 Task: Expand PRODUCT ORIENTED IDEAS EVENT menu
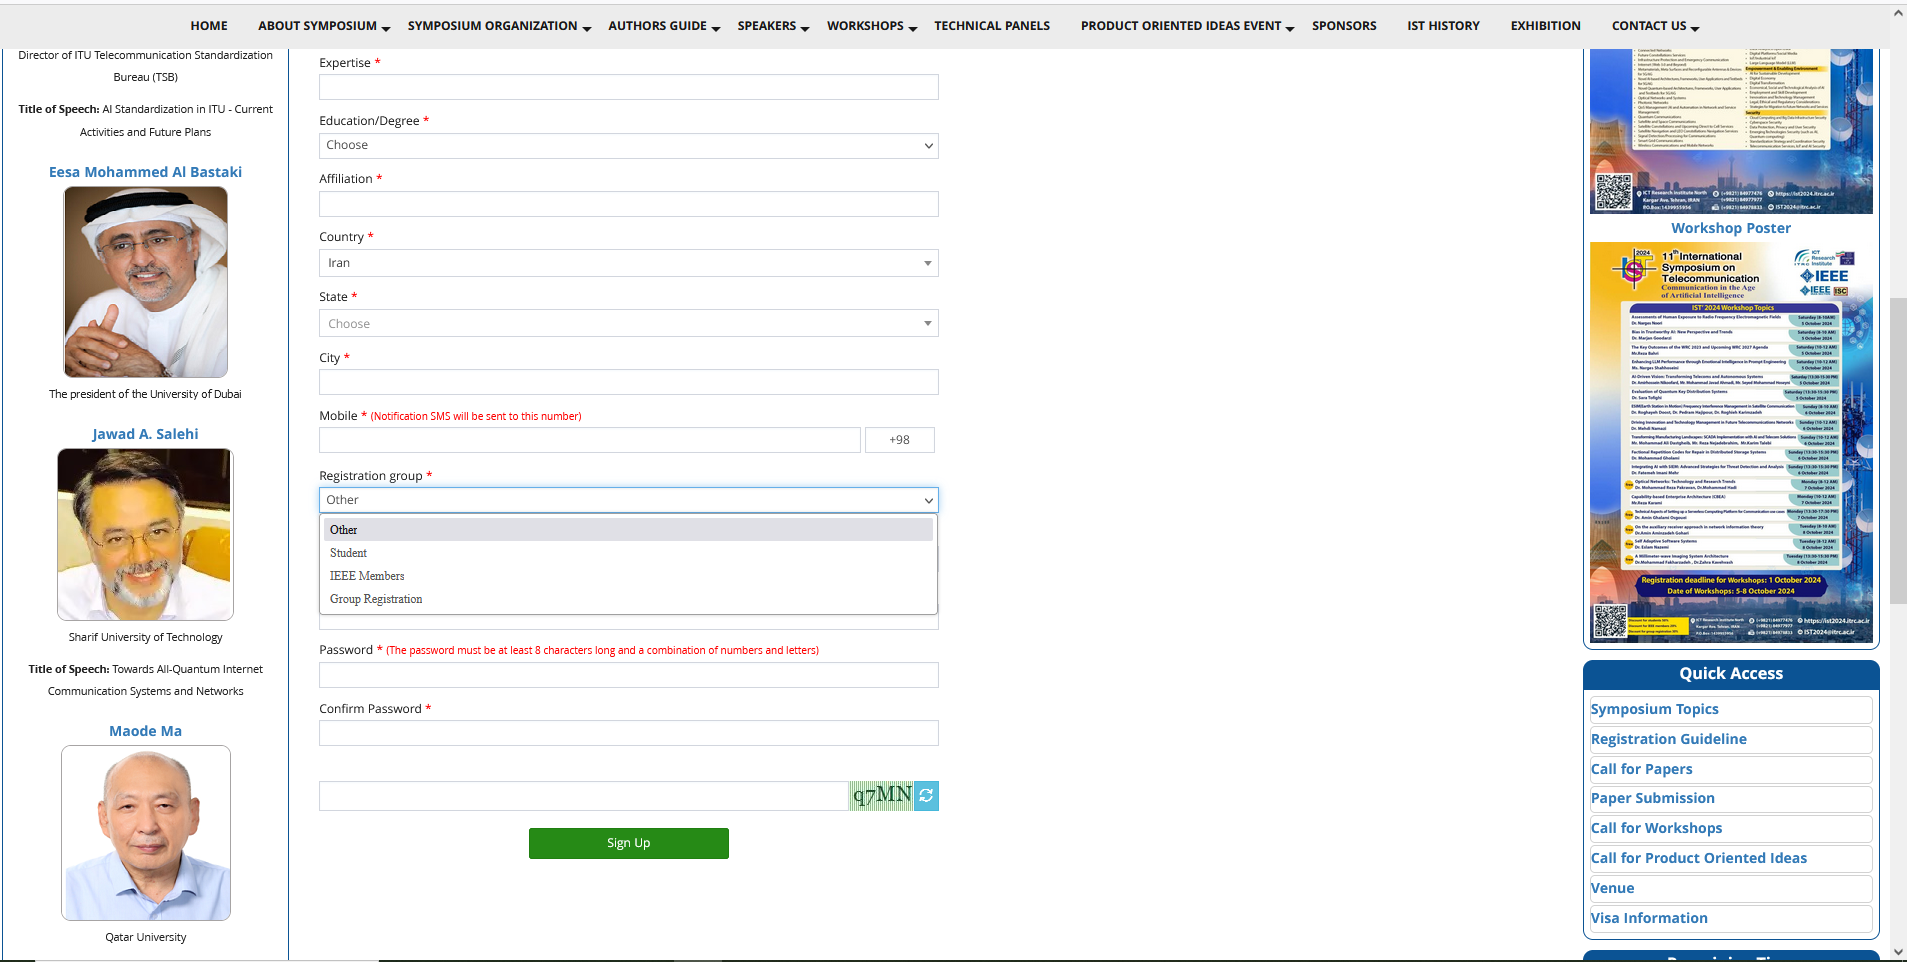(x=1188, y=26)
